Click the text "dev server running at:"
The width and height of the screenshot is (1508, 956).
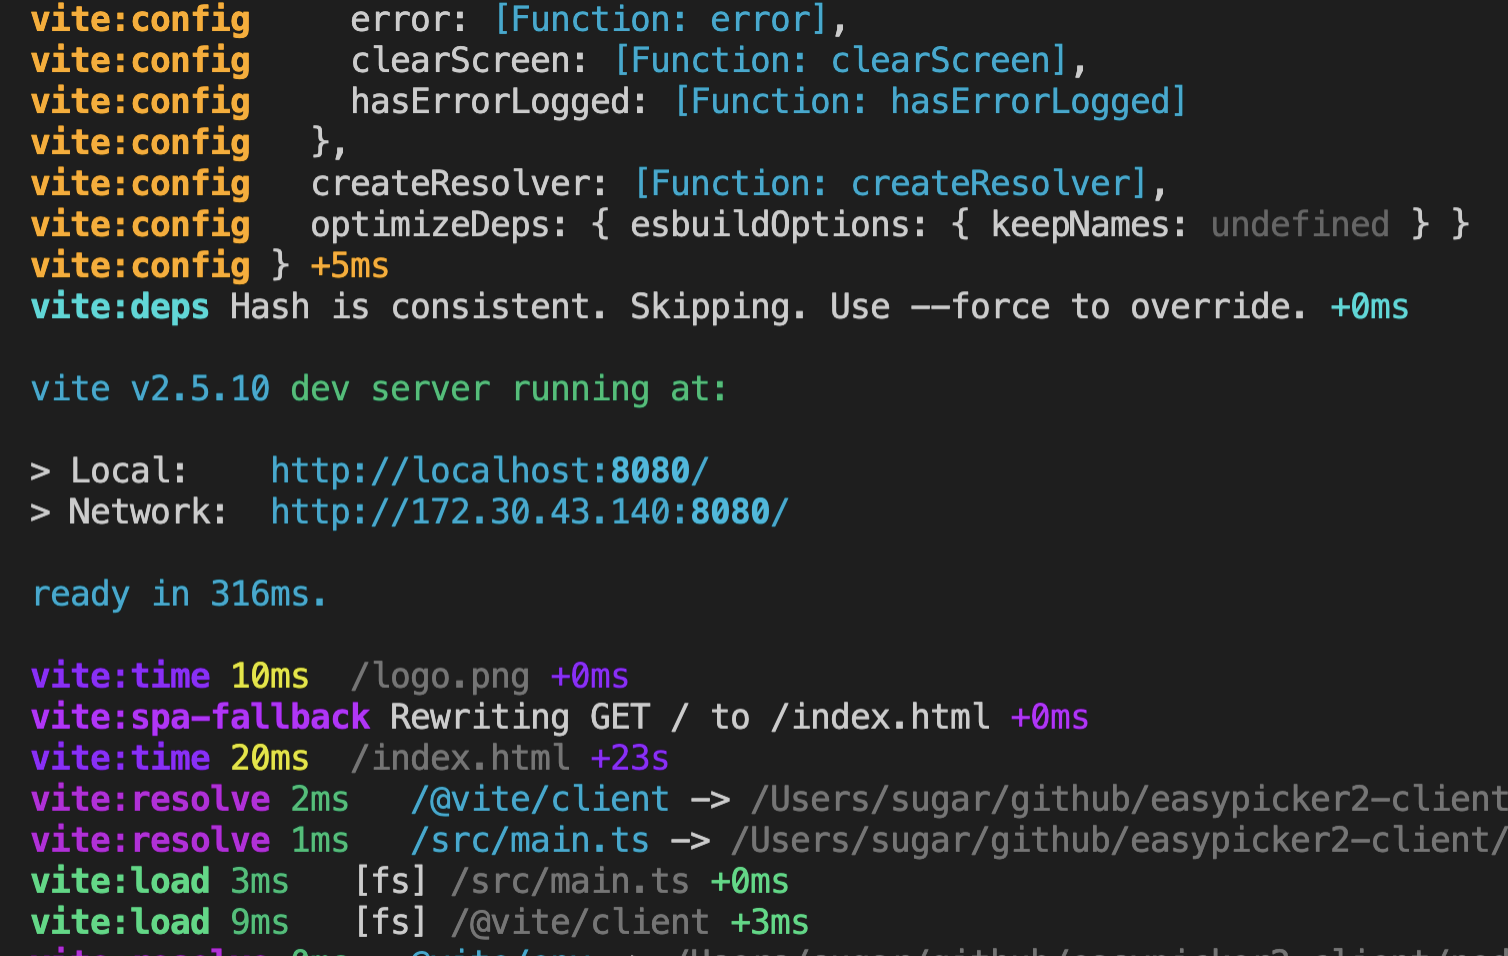pos(509,389)
